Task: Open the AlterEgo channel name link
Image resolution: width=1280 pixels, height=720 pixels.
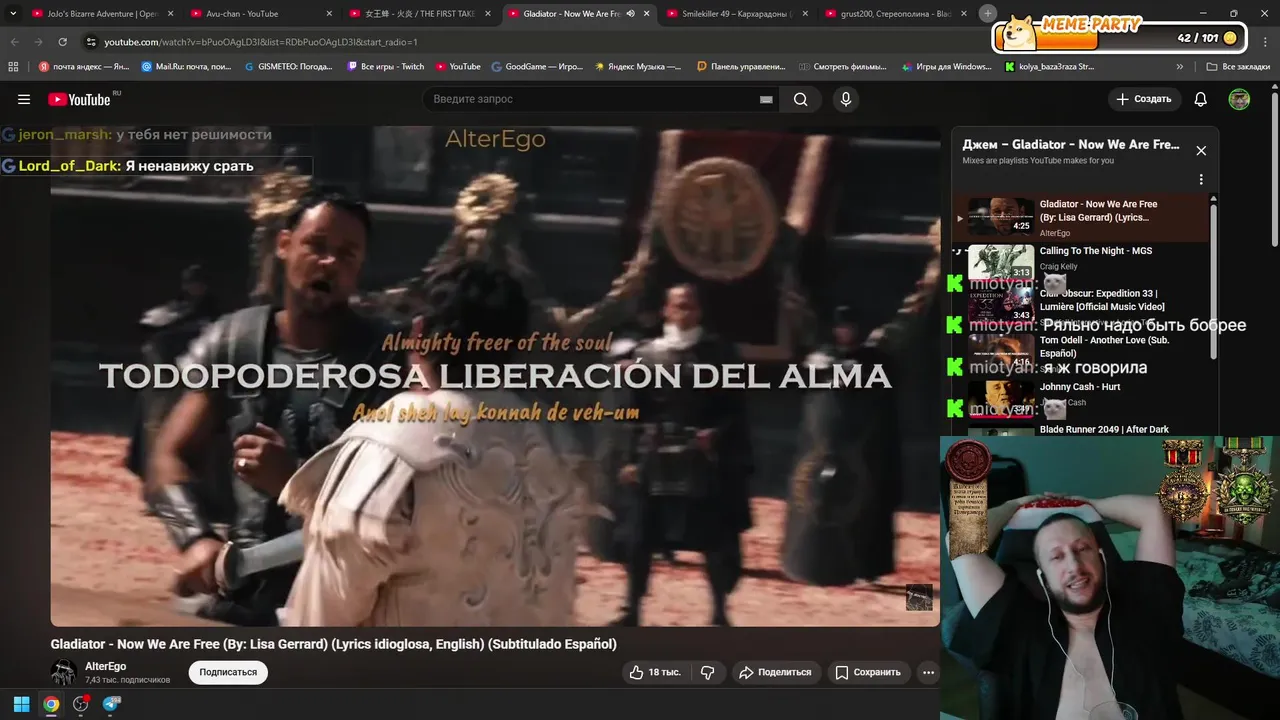Action: tap(105, 666)
